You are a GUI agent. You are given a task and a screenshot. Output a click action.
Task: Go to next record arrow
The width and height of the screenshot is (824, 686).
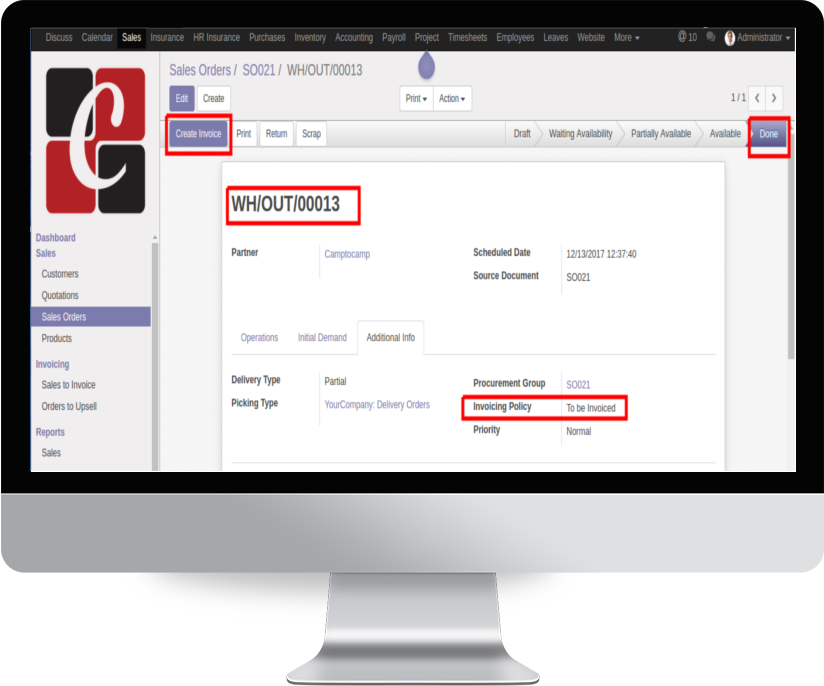tap(774, 98)
